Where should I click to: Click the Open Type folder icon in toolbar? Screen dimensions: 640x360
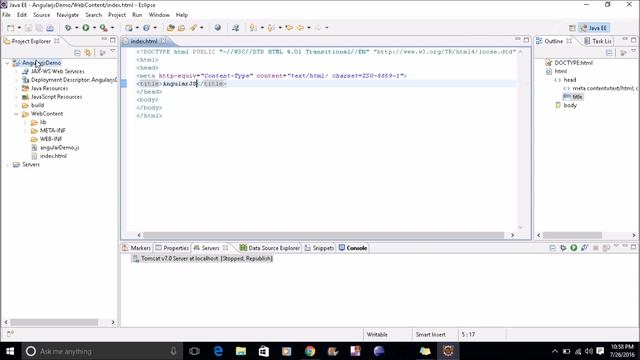(x=171, y=28)
